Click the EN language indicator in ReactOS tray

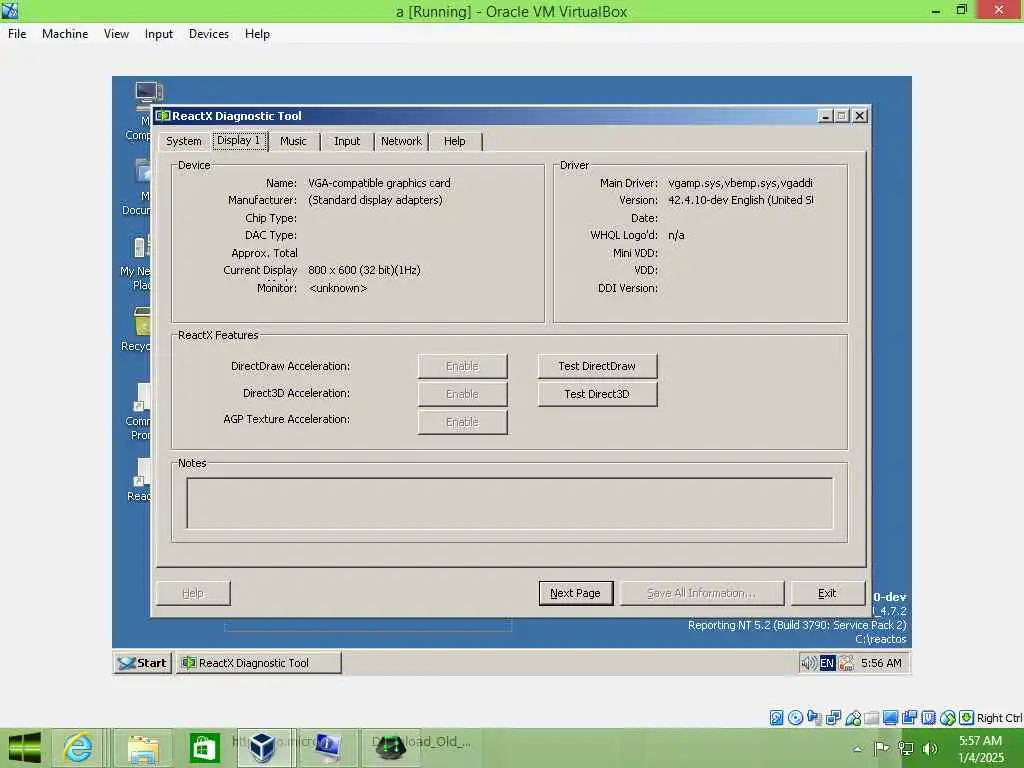click(827, 663)
